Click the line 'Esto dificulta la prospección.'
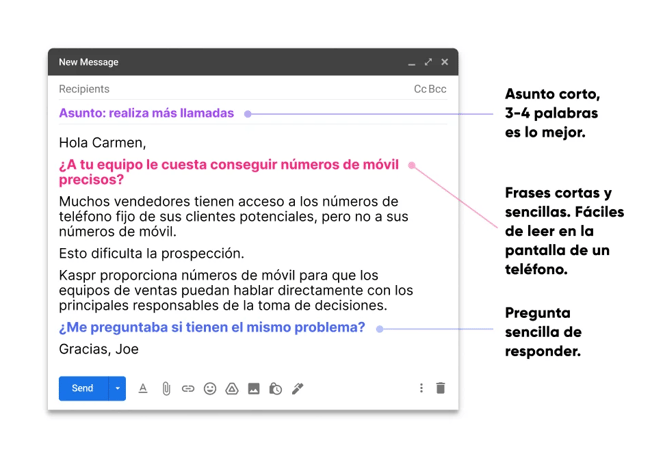Viewport: 650px width, 458px height. [151, 253]
